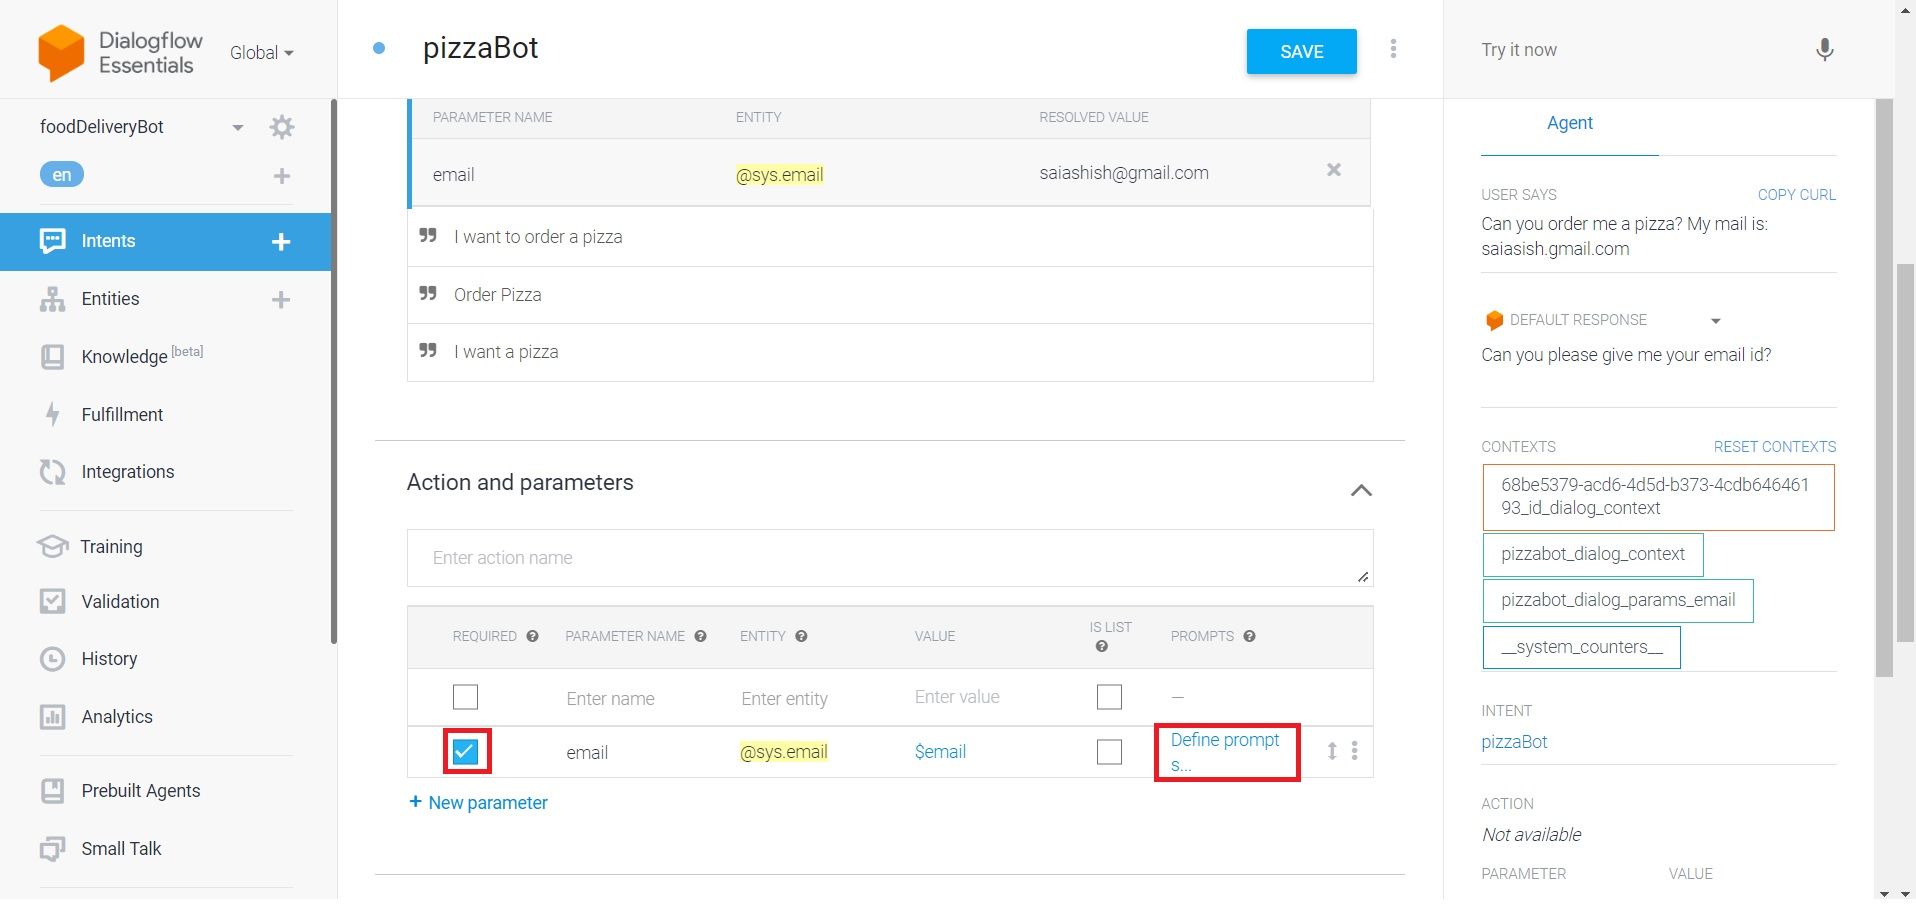
Task: Click the SAVE button
Action: coord(1300,51)
